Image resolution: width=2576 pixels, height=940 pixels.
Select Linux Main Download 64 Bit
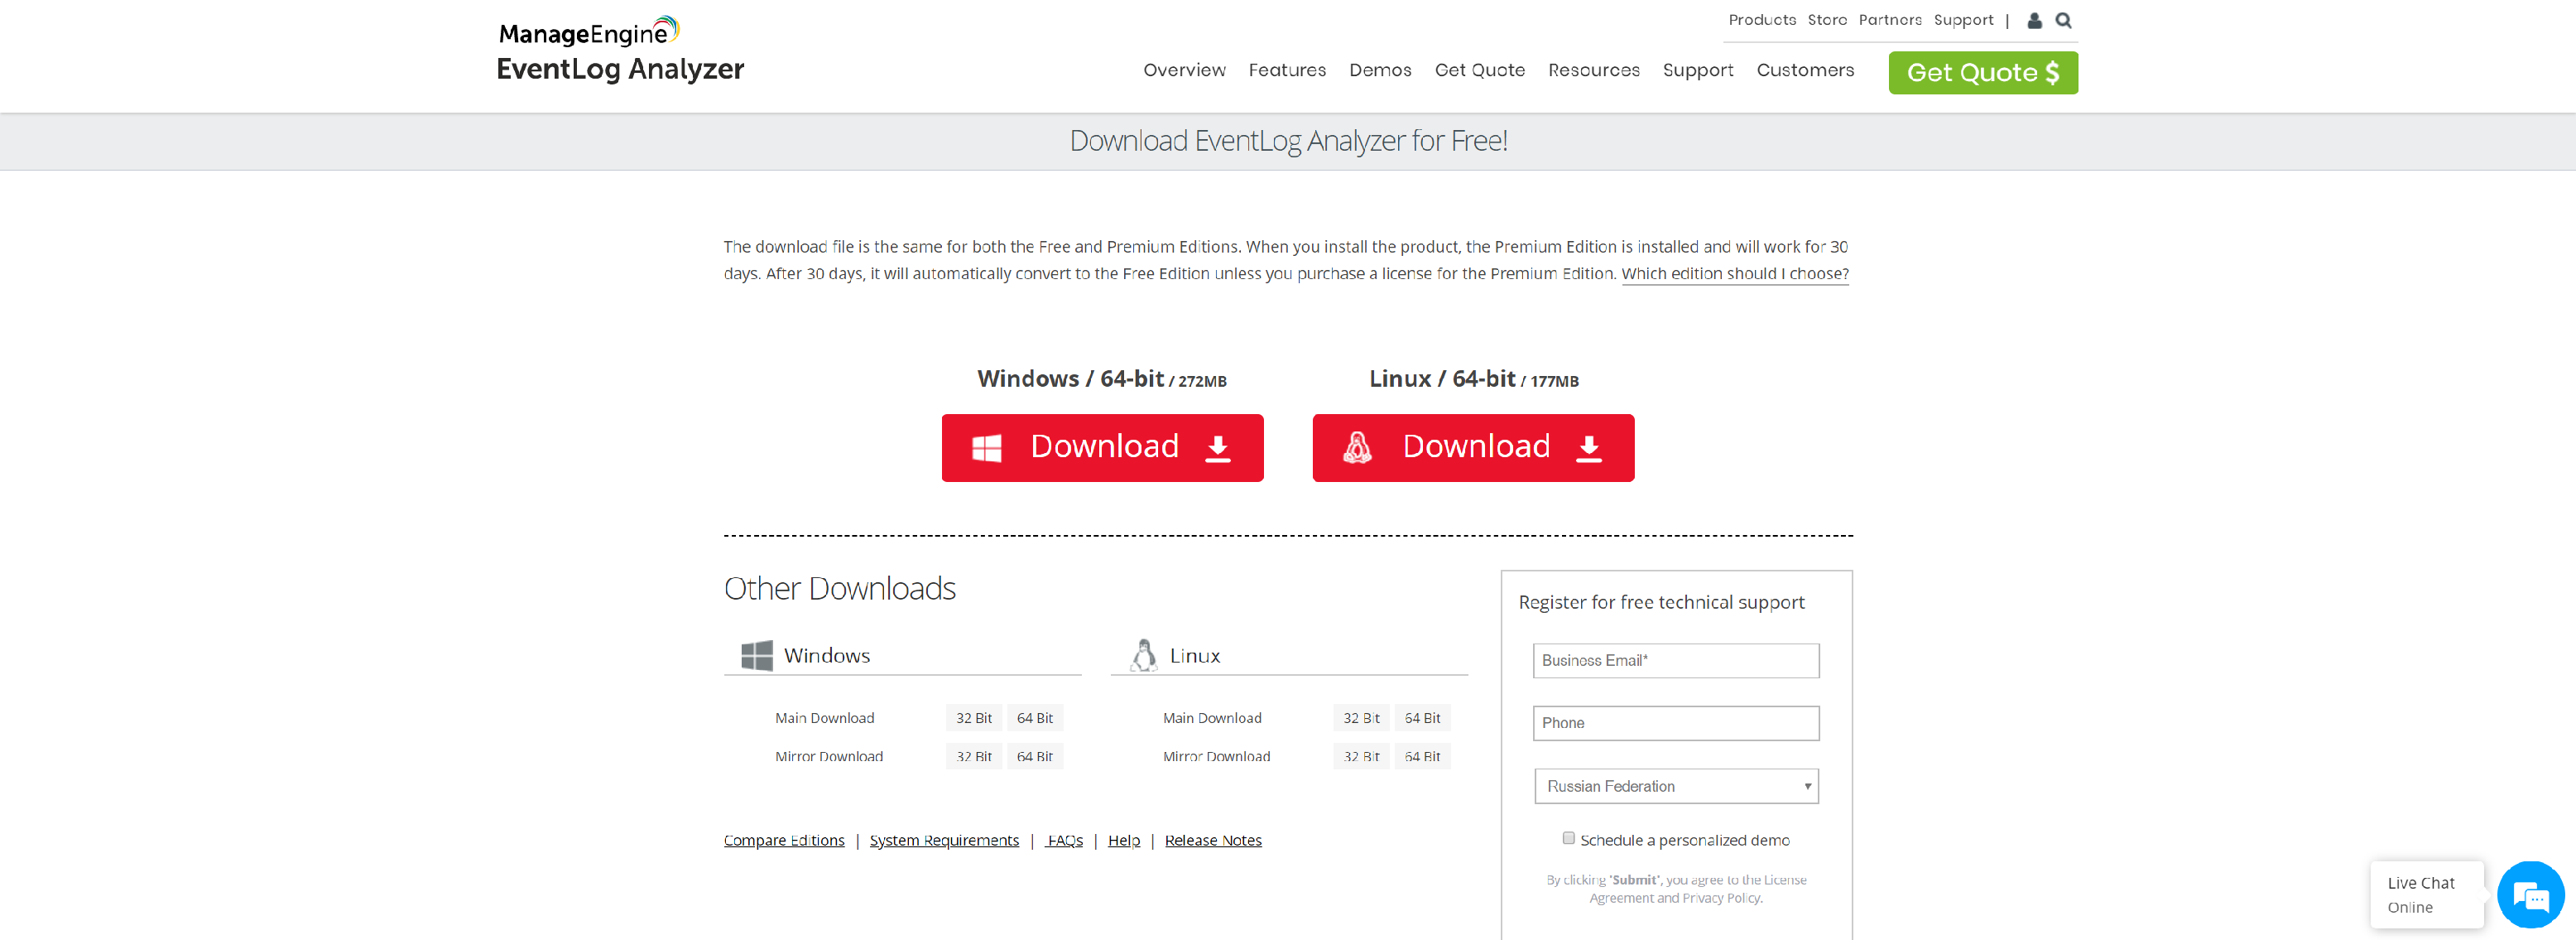(1422, 718)
